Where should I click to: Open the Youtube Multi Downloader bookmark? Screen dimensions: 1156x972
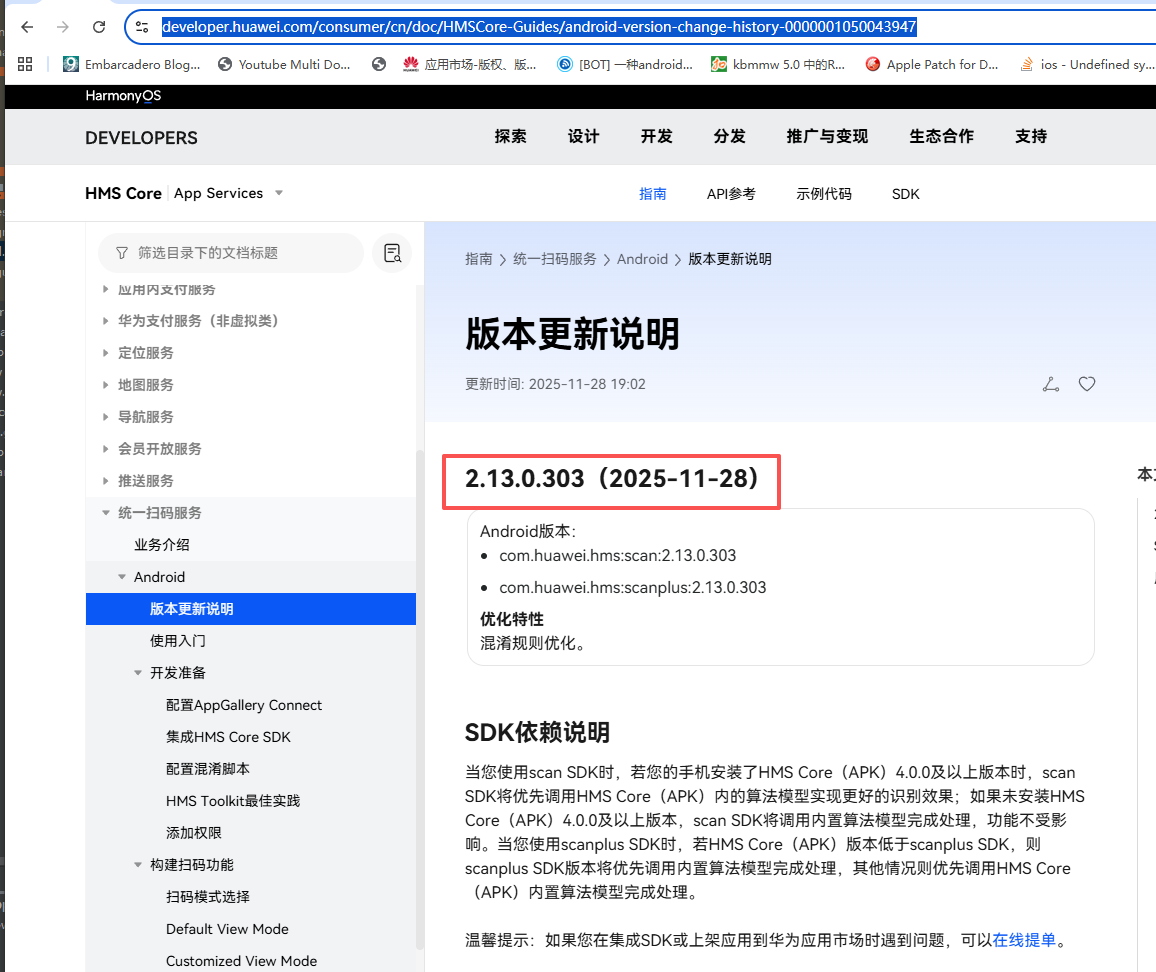284,64
